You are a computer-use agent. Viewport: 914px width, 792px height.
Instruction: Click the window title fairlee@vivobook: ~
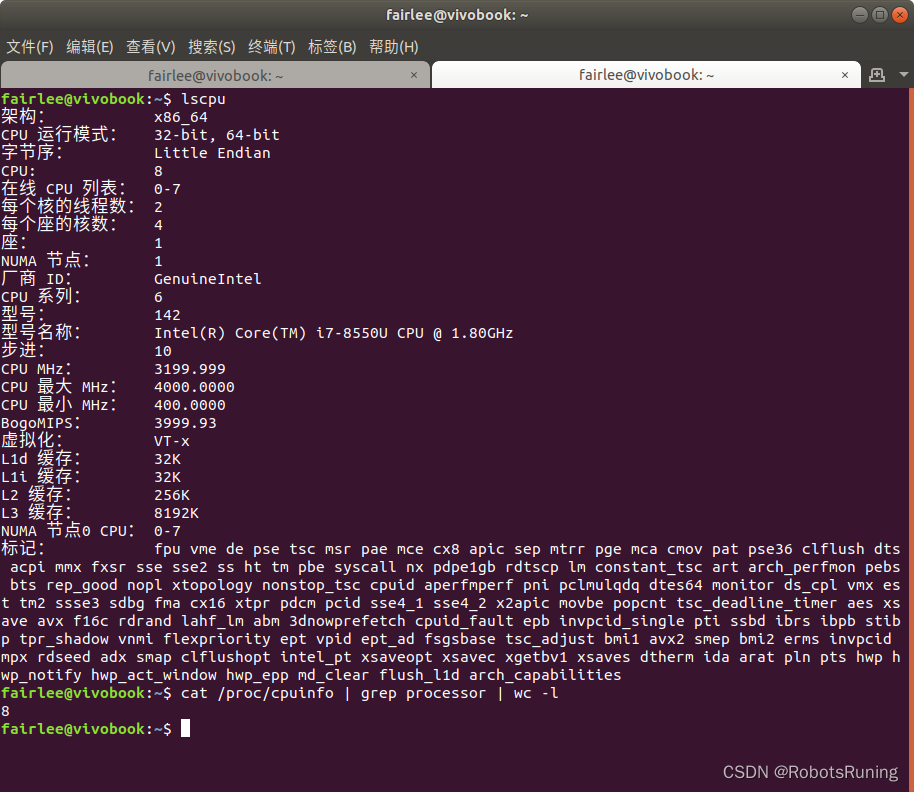click(456, 14)
